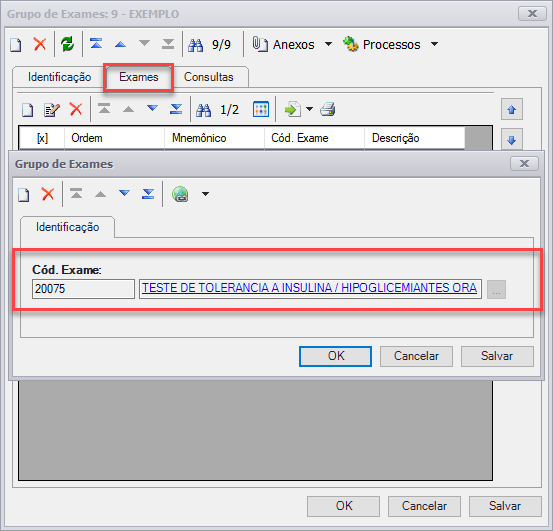Click globe printer icon in dialog toolbar
This screenshot has height=531, width=553.
(x=180, y=194)
